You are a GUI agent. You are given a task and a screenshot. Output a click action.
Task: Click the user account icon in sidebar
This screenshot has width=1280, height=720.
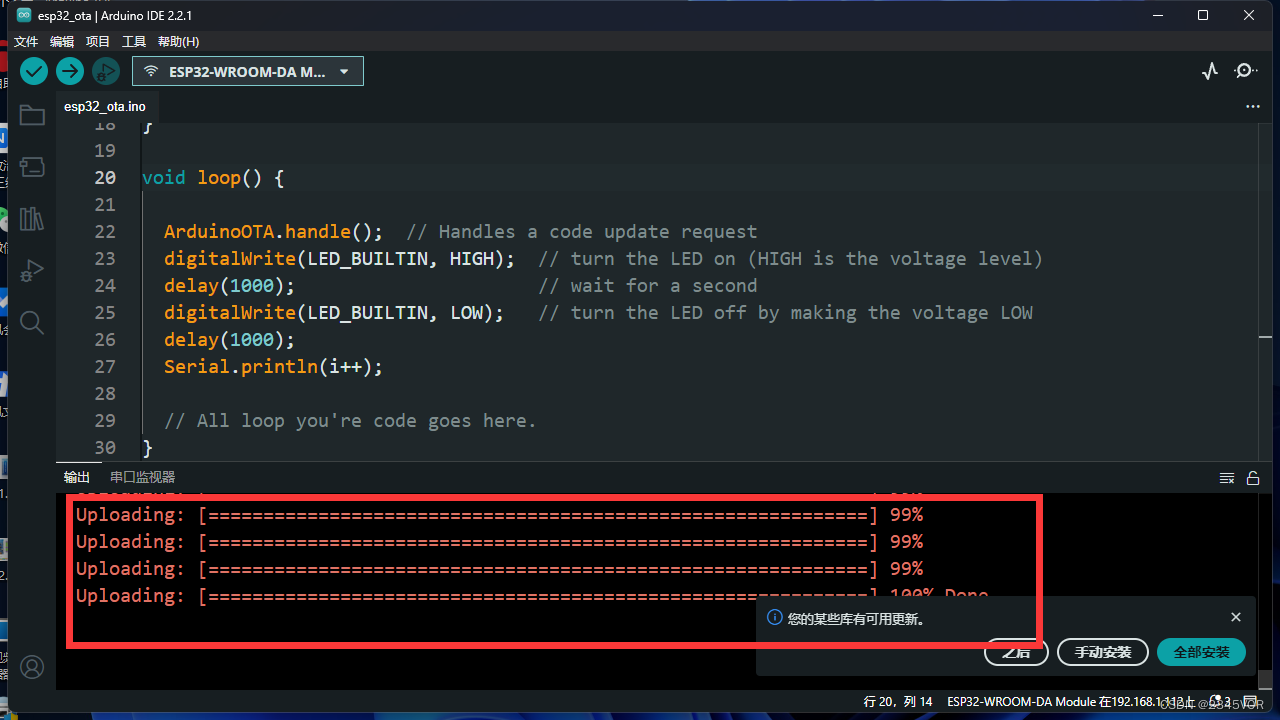tap(32, 667)
